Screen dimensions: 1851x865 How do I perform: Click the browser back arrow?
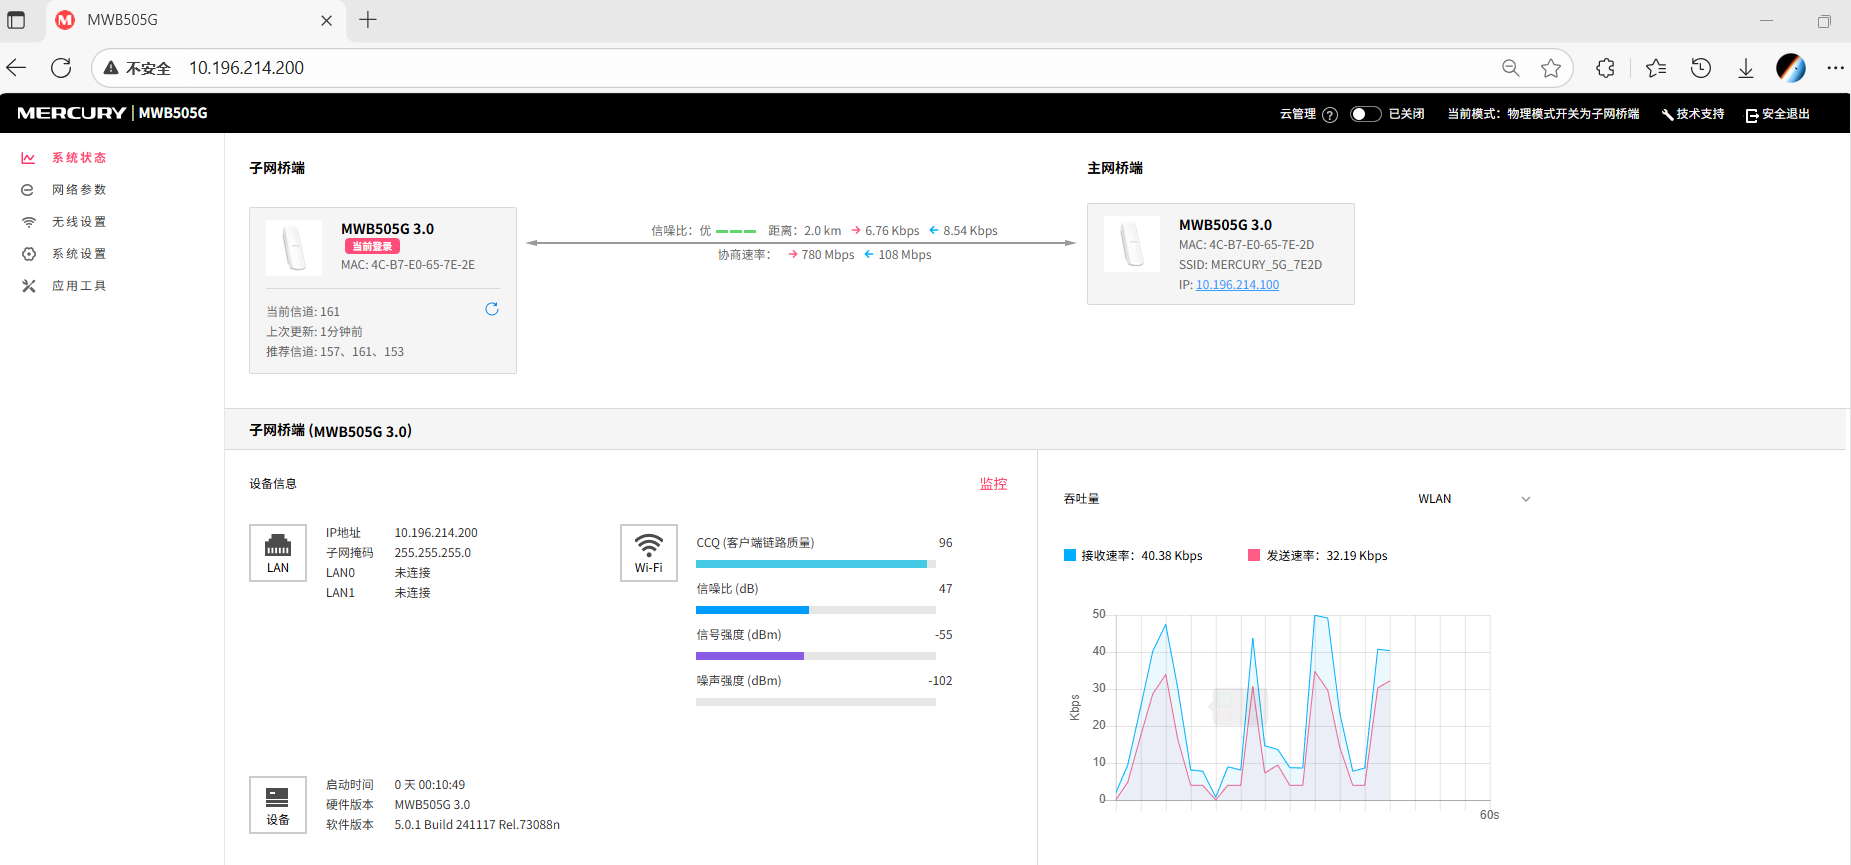click(17, 68)
